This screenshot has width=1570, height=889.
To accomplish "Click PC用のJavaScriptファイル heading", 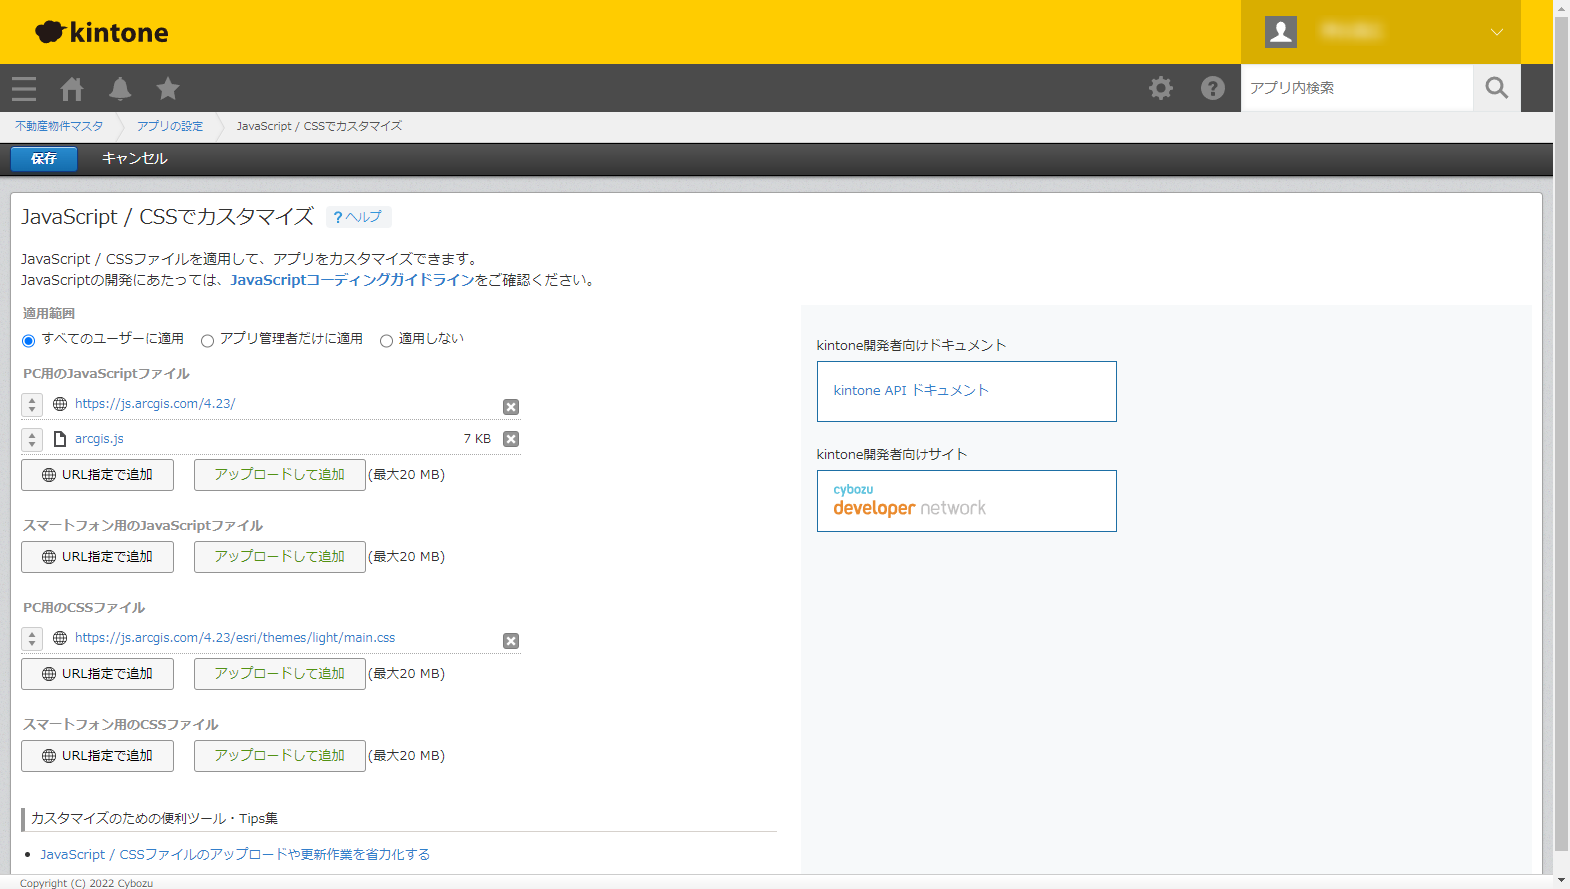I will [106, 374].
